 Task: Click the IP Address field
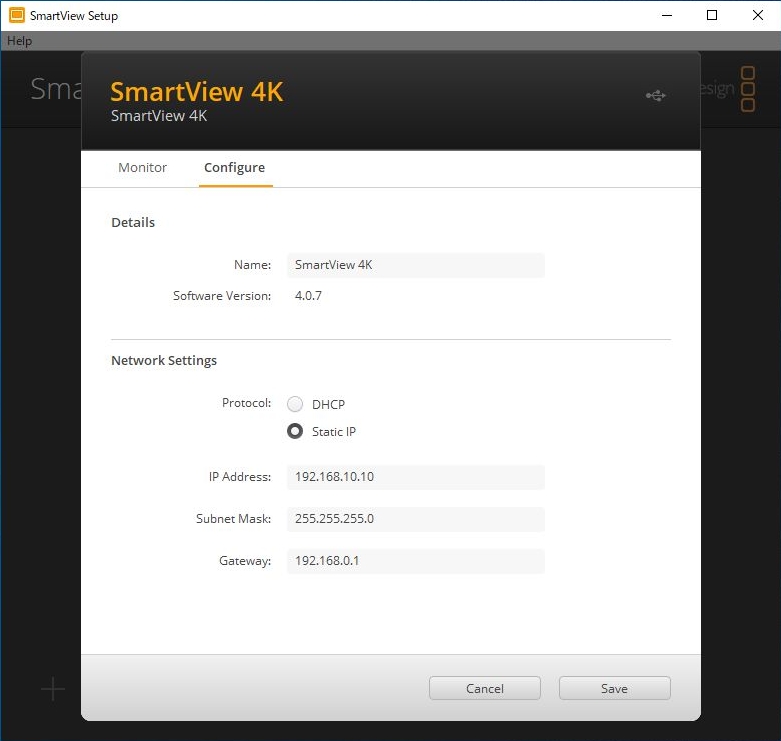pos(416,477)
